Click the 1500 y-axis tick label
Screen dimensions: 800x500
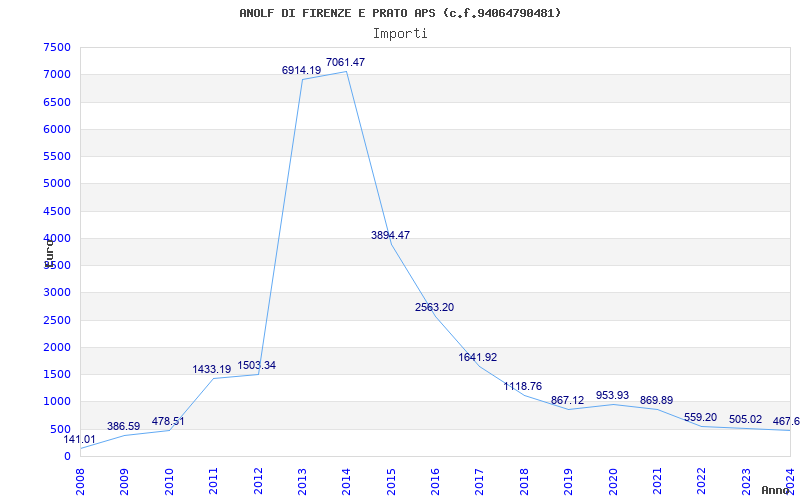(57, 374)
